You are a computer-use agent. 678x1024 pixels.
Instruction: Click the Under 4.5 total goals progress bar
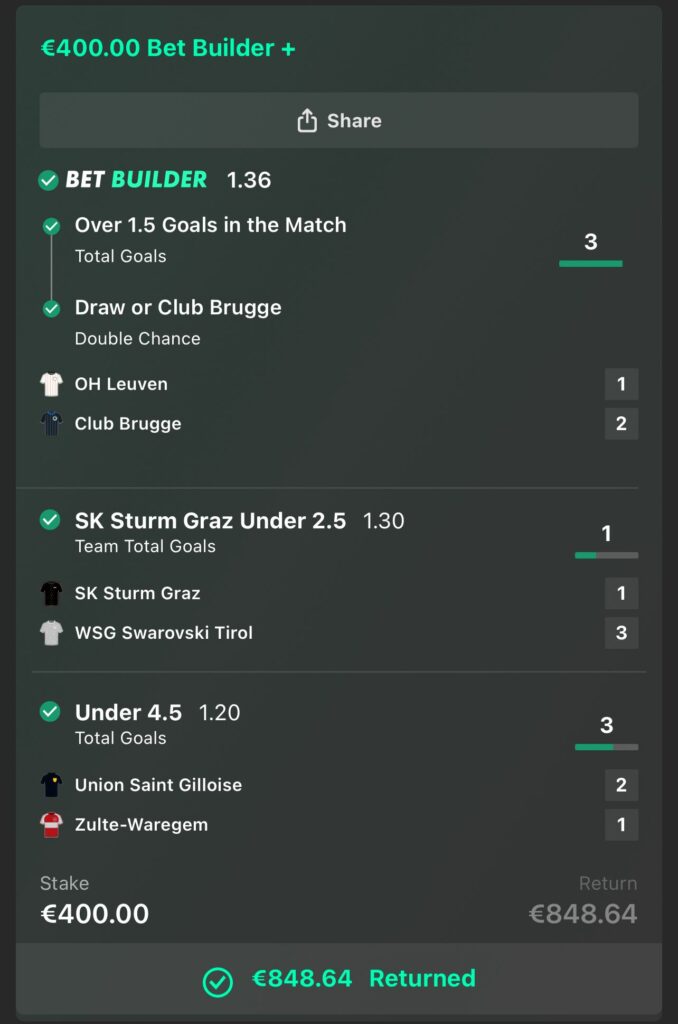pyautogui.click(x=606, y=747)
